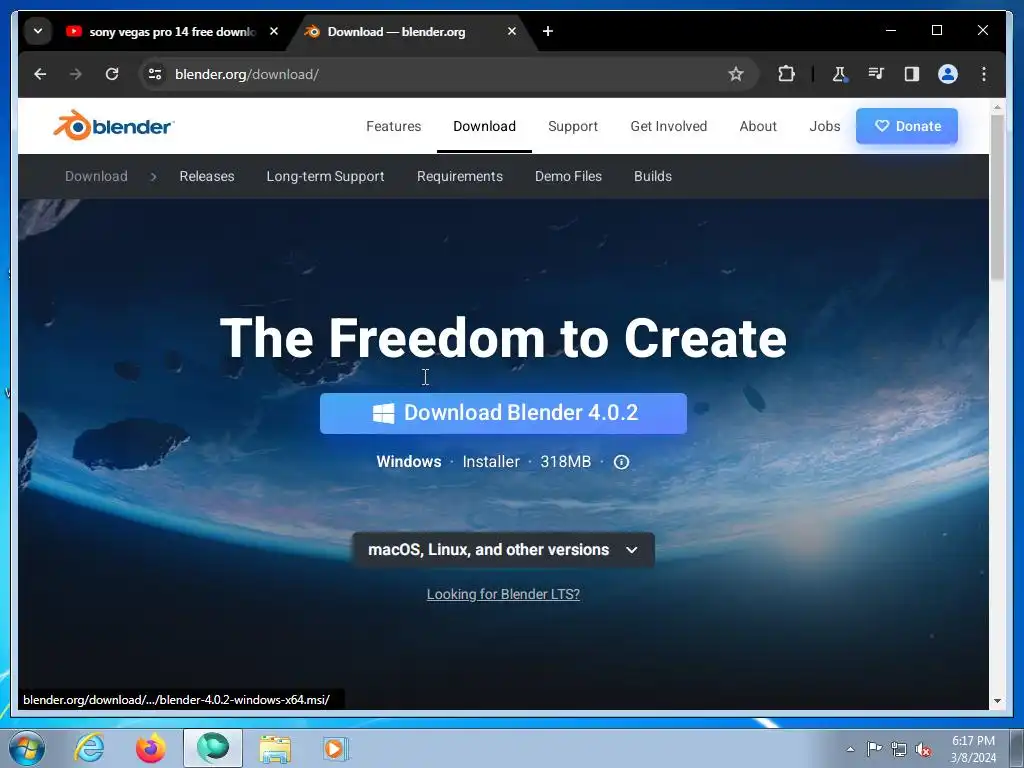Open site information icon in address bar
The image size is (1024, 768).
pos(155,74)
